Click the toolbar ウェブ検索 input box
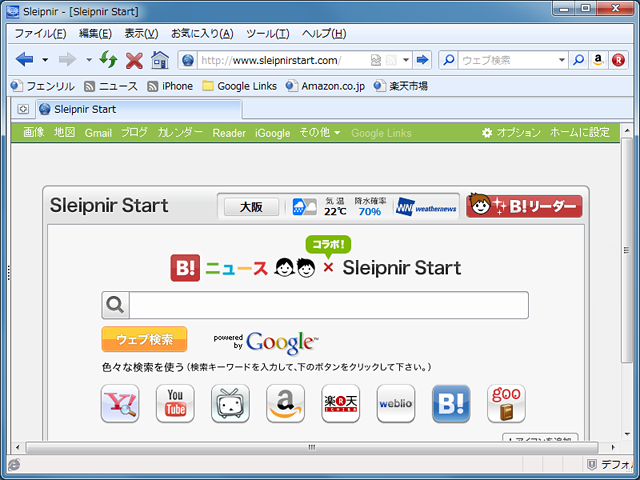Viewport: 640px width, 480px height. pos(508,60)
